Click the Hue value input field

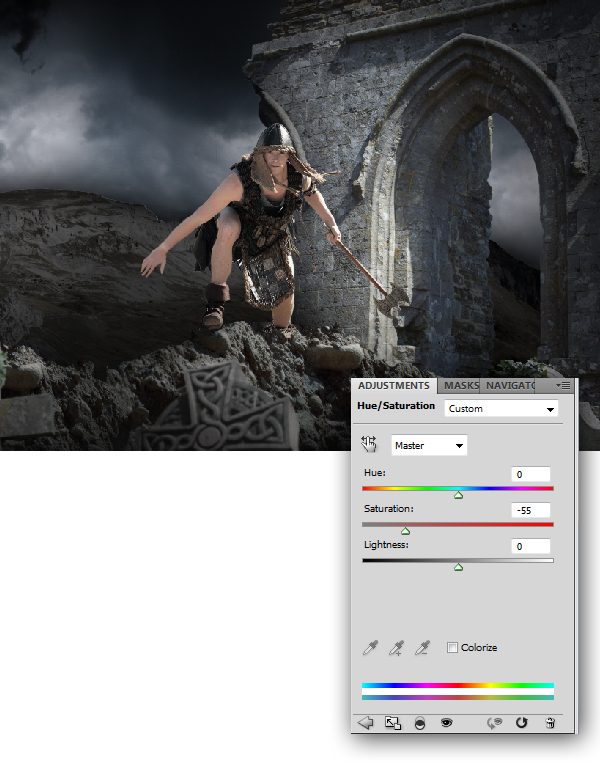coord(530,474)
